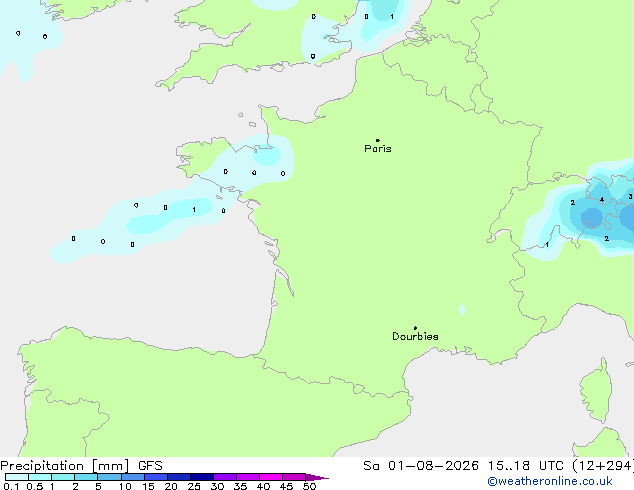This screenshot has width=634, height=490.
Task: Select the 20 mm legend color swatch
Action: pyautogui.click(x=179, y=477)
